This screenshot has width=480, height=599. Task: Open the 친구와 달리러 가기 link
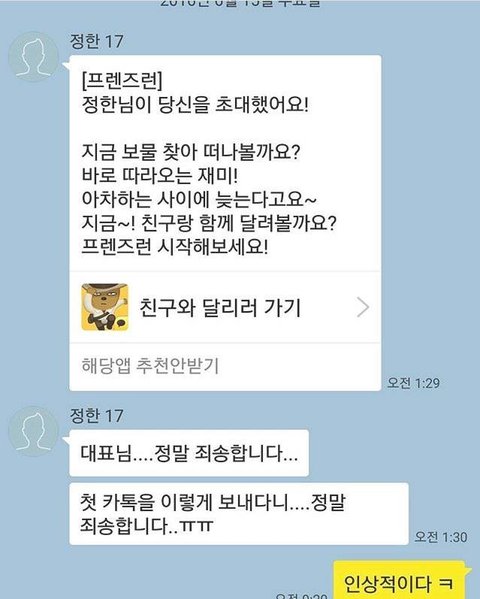pyautogui.click(x=225, y=308)
